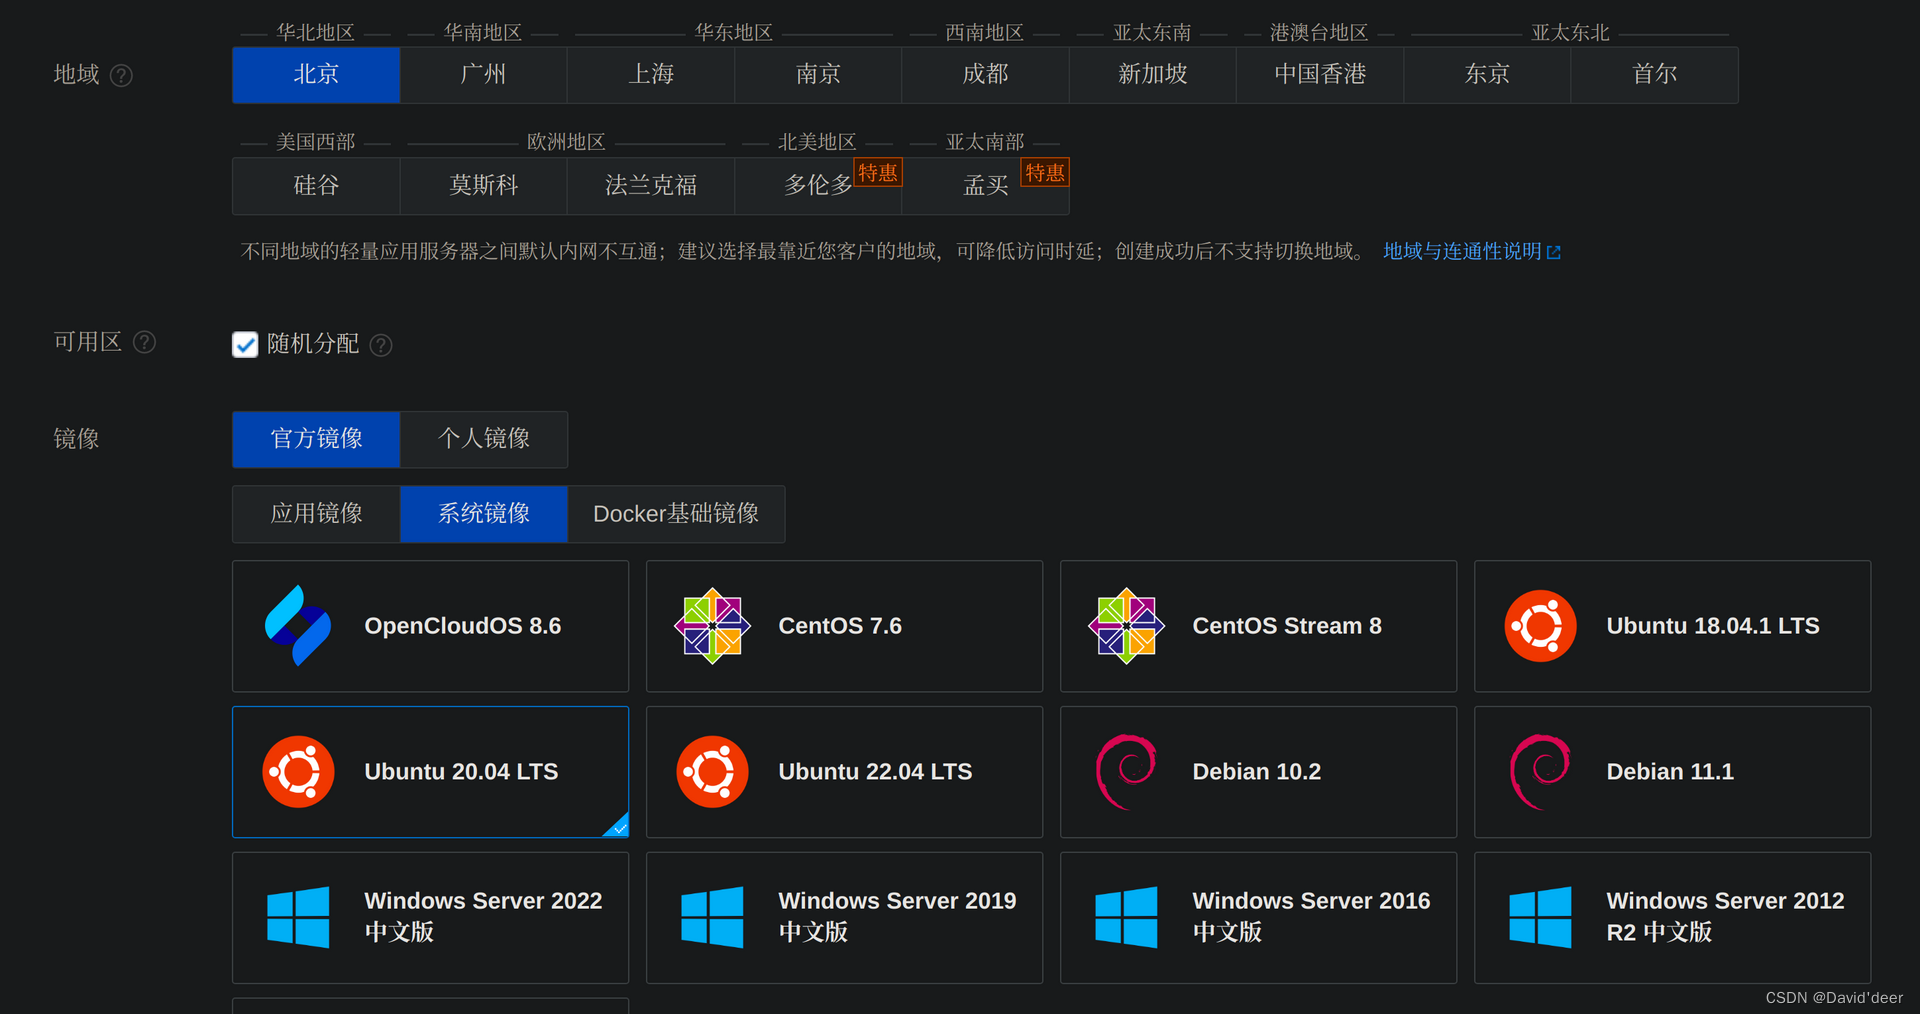Select the 首尔 region
This screenshot has width=1920, height=1014.
[1655, 75]
